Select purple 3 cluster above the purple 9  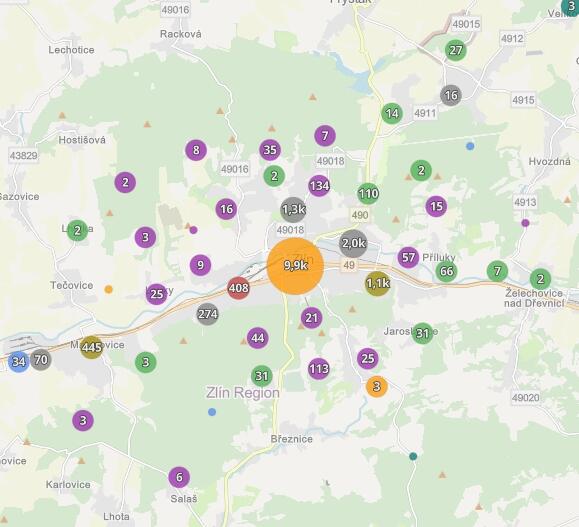point(145,237)
